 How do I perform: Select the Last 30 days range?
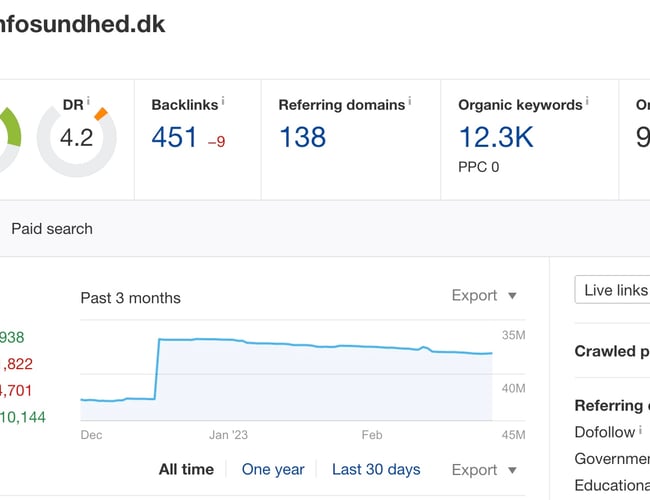[376, 469]
